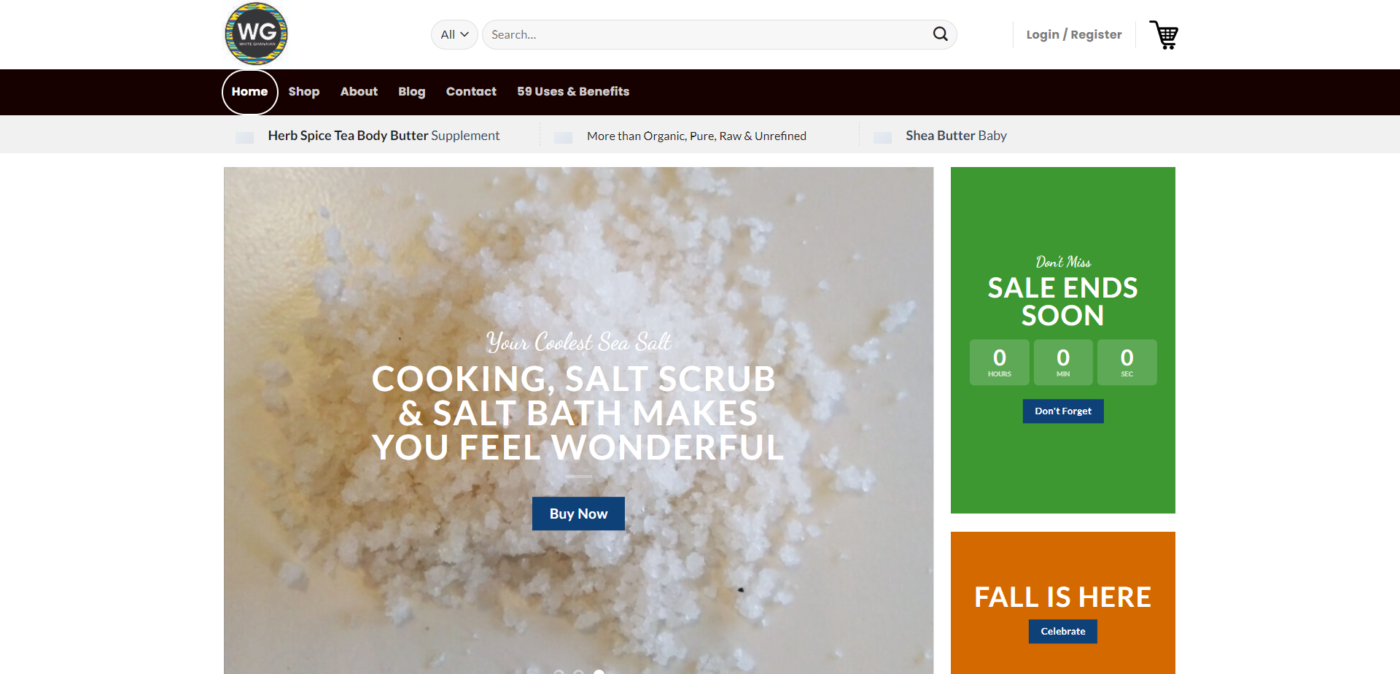Click the Celebrate button
Image resolution: width=1400 pixels, height=674 pixels.
click(x=1063, y=631)
